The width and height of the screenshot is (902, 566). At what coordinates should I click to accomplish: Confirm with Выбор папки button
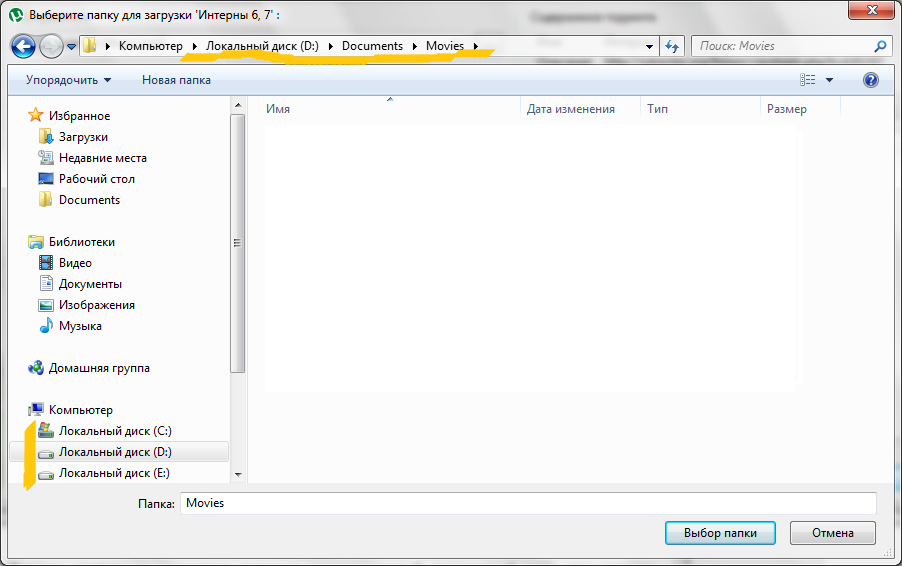coord(720,533)
